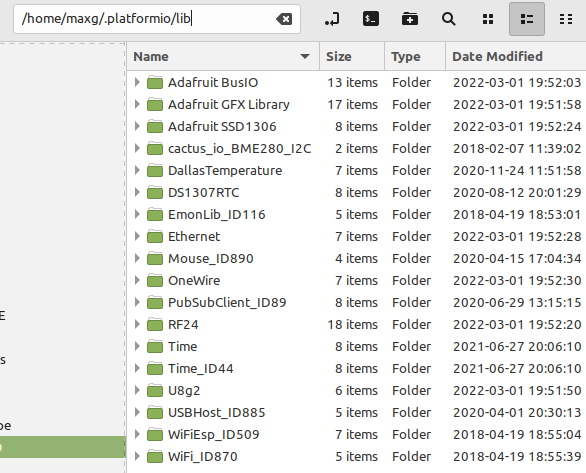Expand the DallasTemperature folder
This screenshot has height=473, width=586.
(137, 170)
